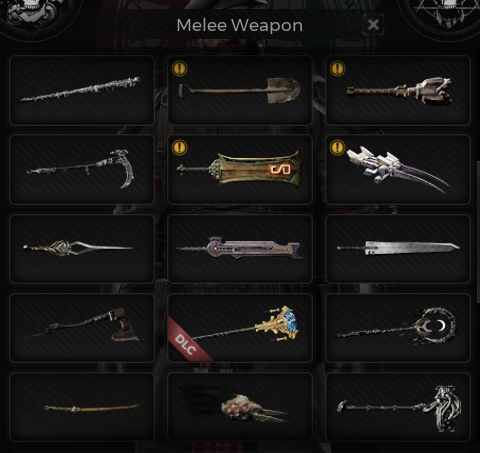Image resolution: width=480 pixels, height=453 pixels.
Task: Select the golden katana weapon
Action: click(82, 407)
